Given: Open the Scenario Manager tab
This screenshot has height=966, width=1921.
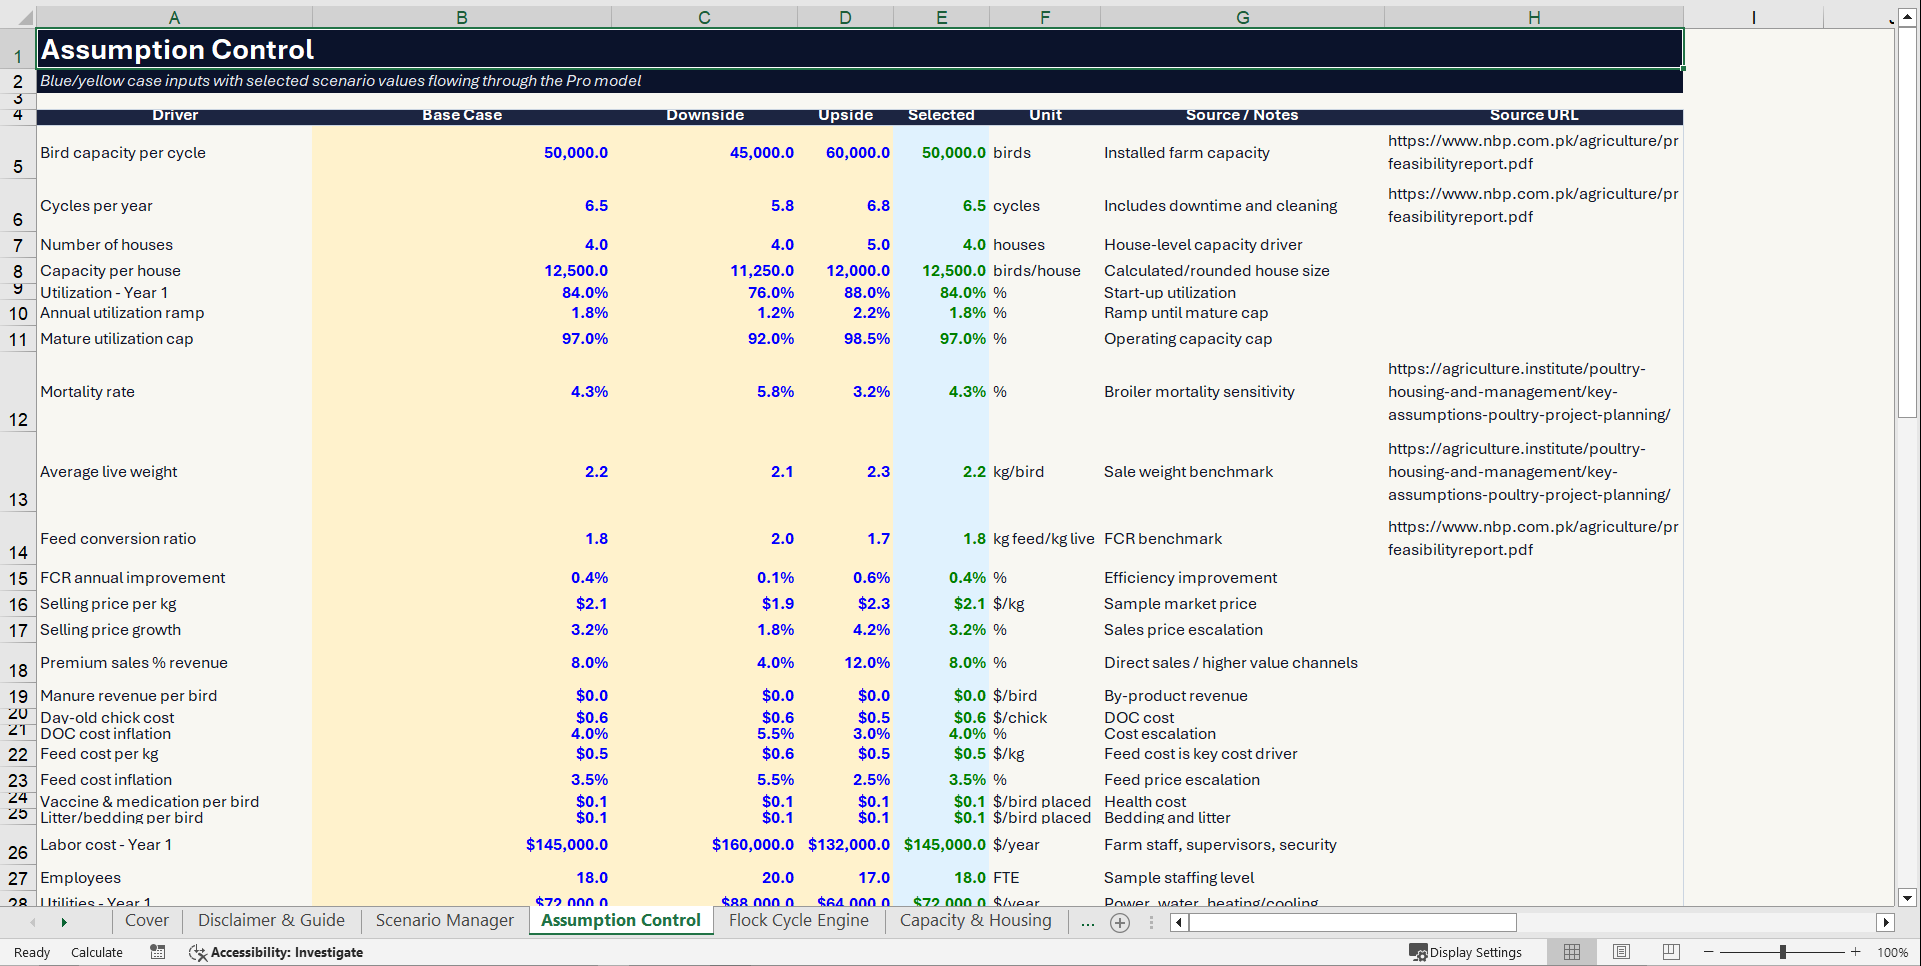Looking at the screenshot, I should tap(444, 921).
